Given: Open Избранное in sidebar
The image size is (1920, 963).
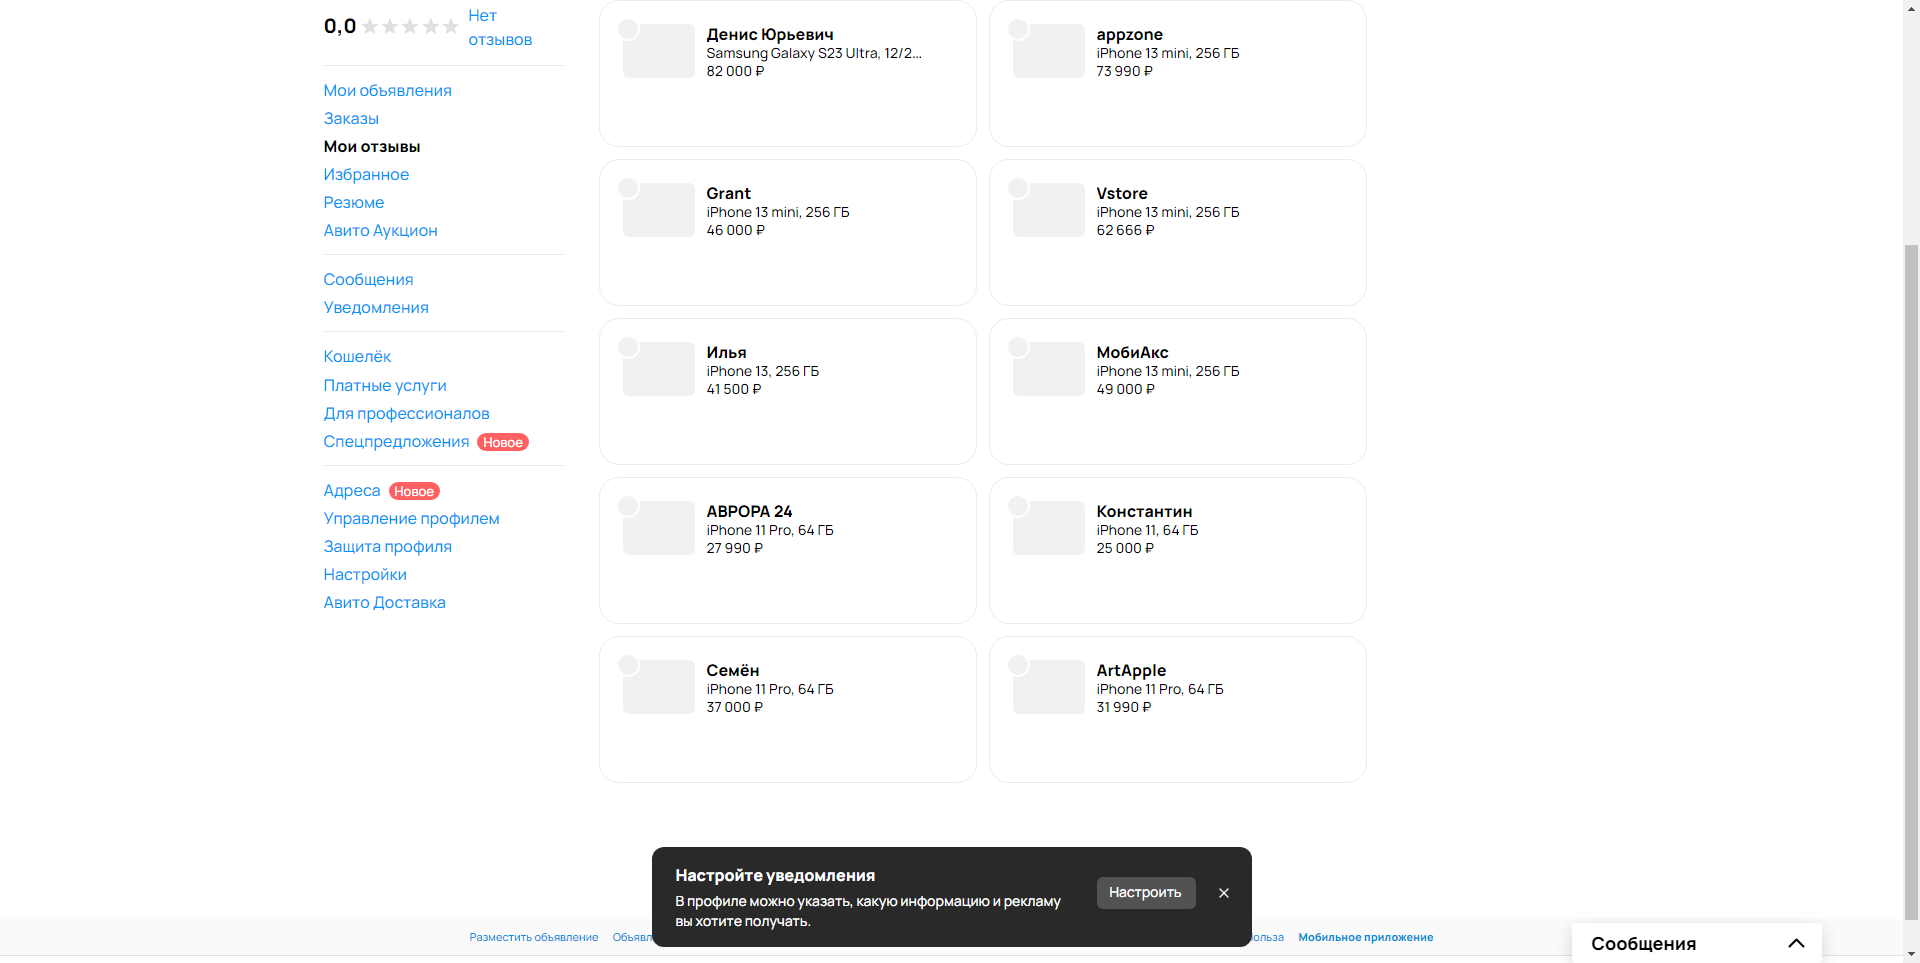Looking at the screenshot, I should point(366,175).
